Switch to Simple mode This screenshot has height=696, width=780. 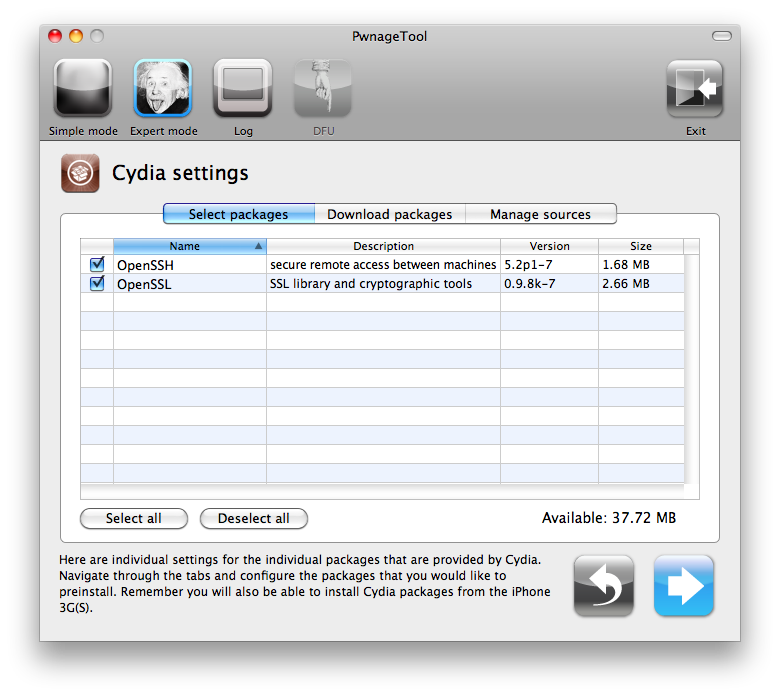click(x=83, y=88)
